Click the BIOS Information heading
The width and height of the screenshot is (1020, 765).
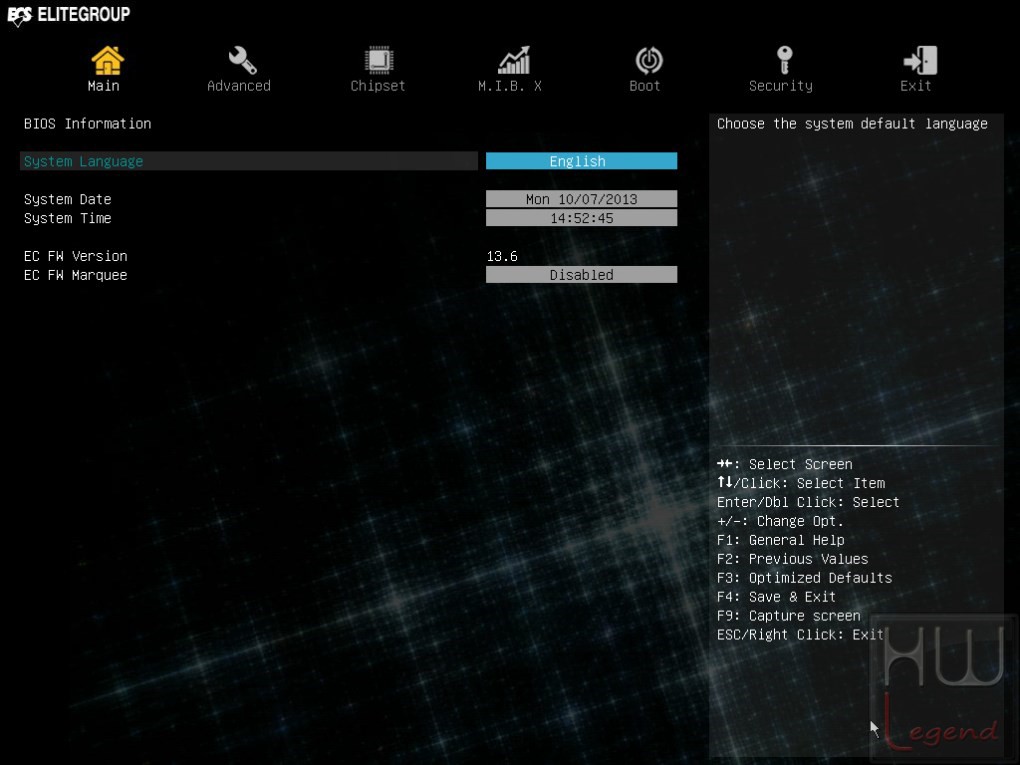[87, 124]
